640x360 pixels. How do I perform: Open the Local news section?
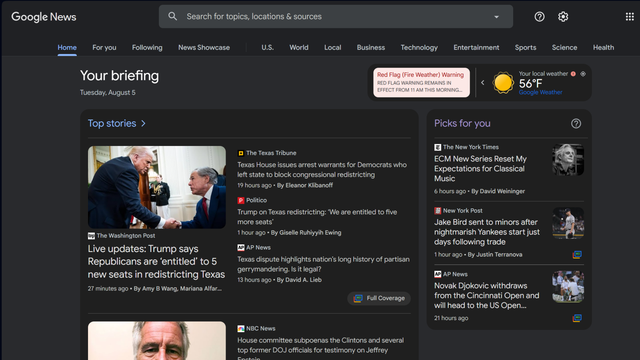click(332, 47)
